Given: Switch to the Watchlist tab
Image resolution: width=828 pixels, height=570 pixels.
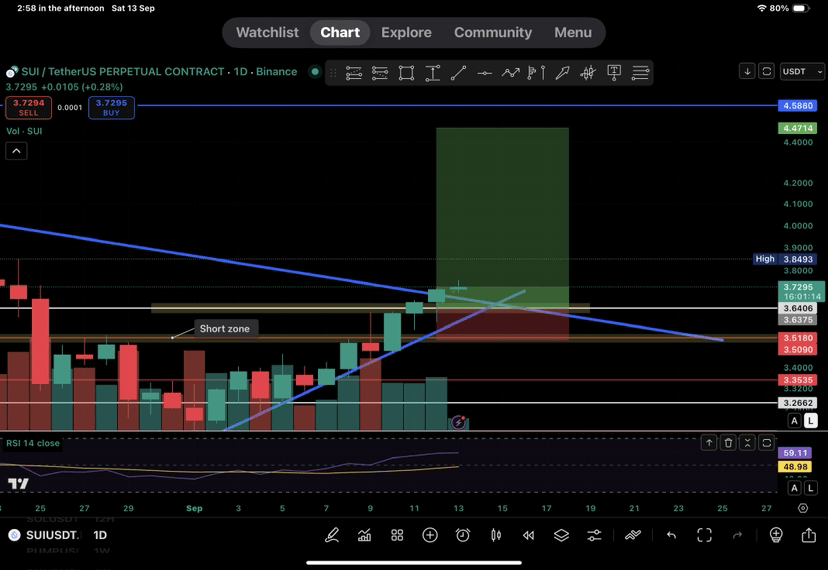Looking at the screenshot, I should [267, 32].
